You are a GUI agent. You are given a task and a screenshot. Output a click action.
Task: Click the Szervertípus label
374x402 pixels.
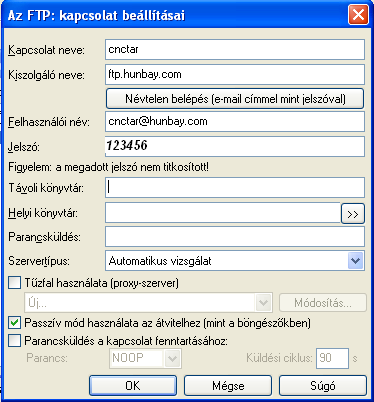point(39,261)
